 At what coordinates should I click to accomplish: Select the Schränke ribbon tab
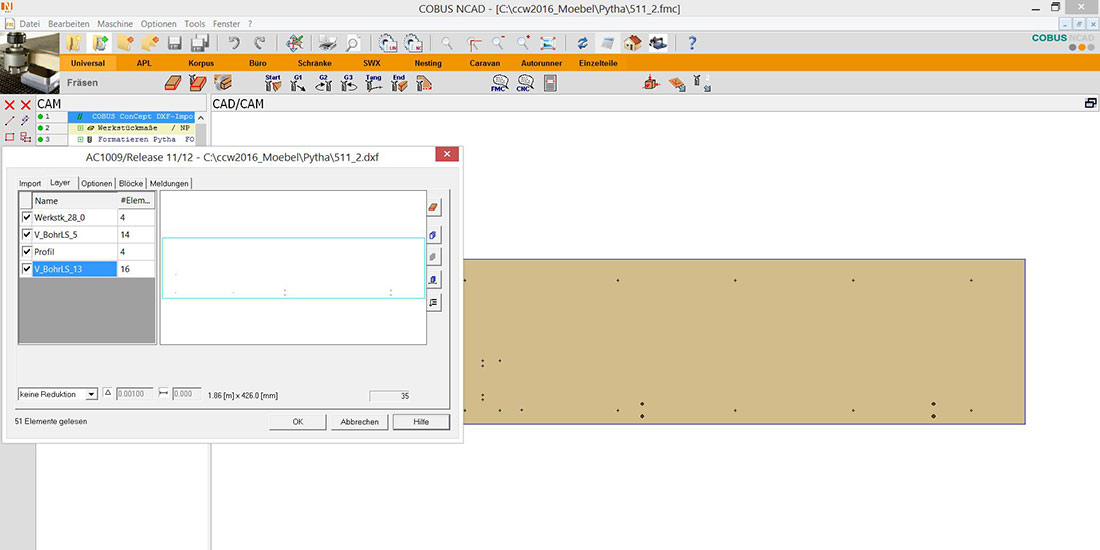coord(315,63)
